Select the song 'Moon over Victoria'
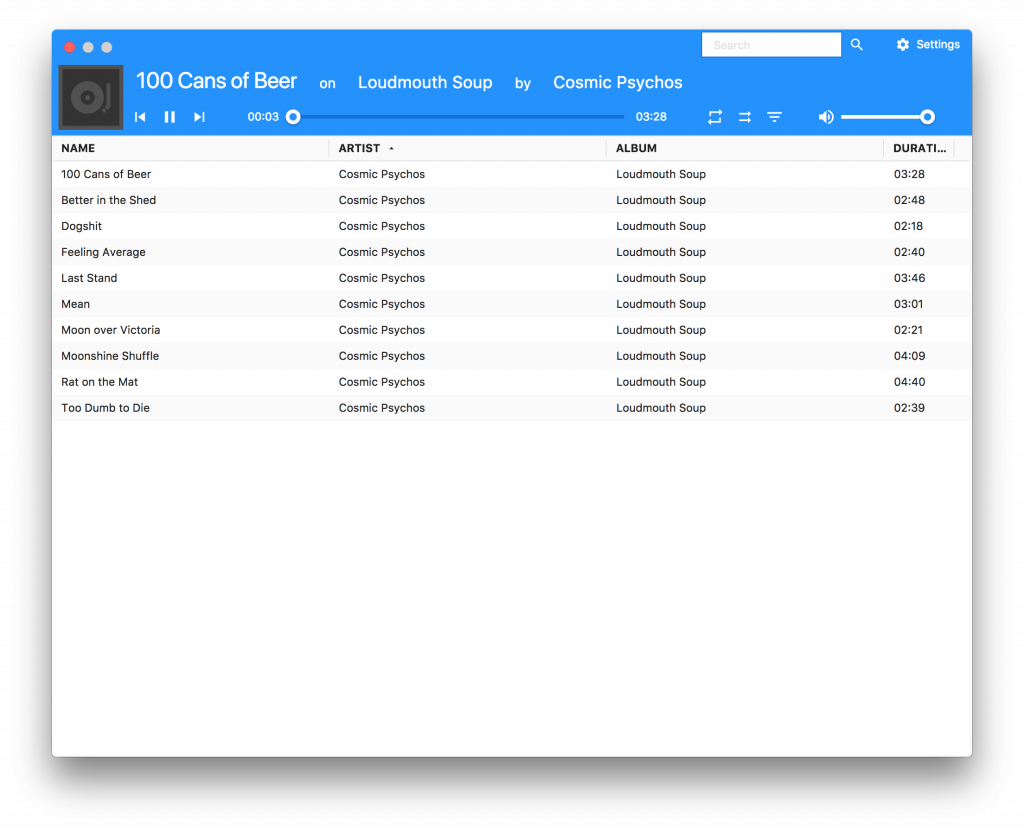This screenshot has height=831, width=1024. pyautogui.click(x=110, y=331)
